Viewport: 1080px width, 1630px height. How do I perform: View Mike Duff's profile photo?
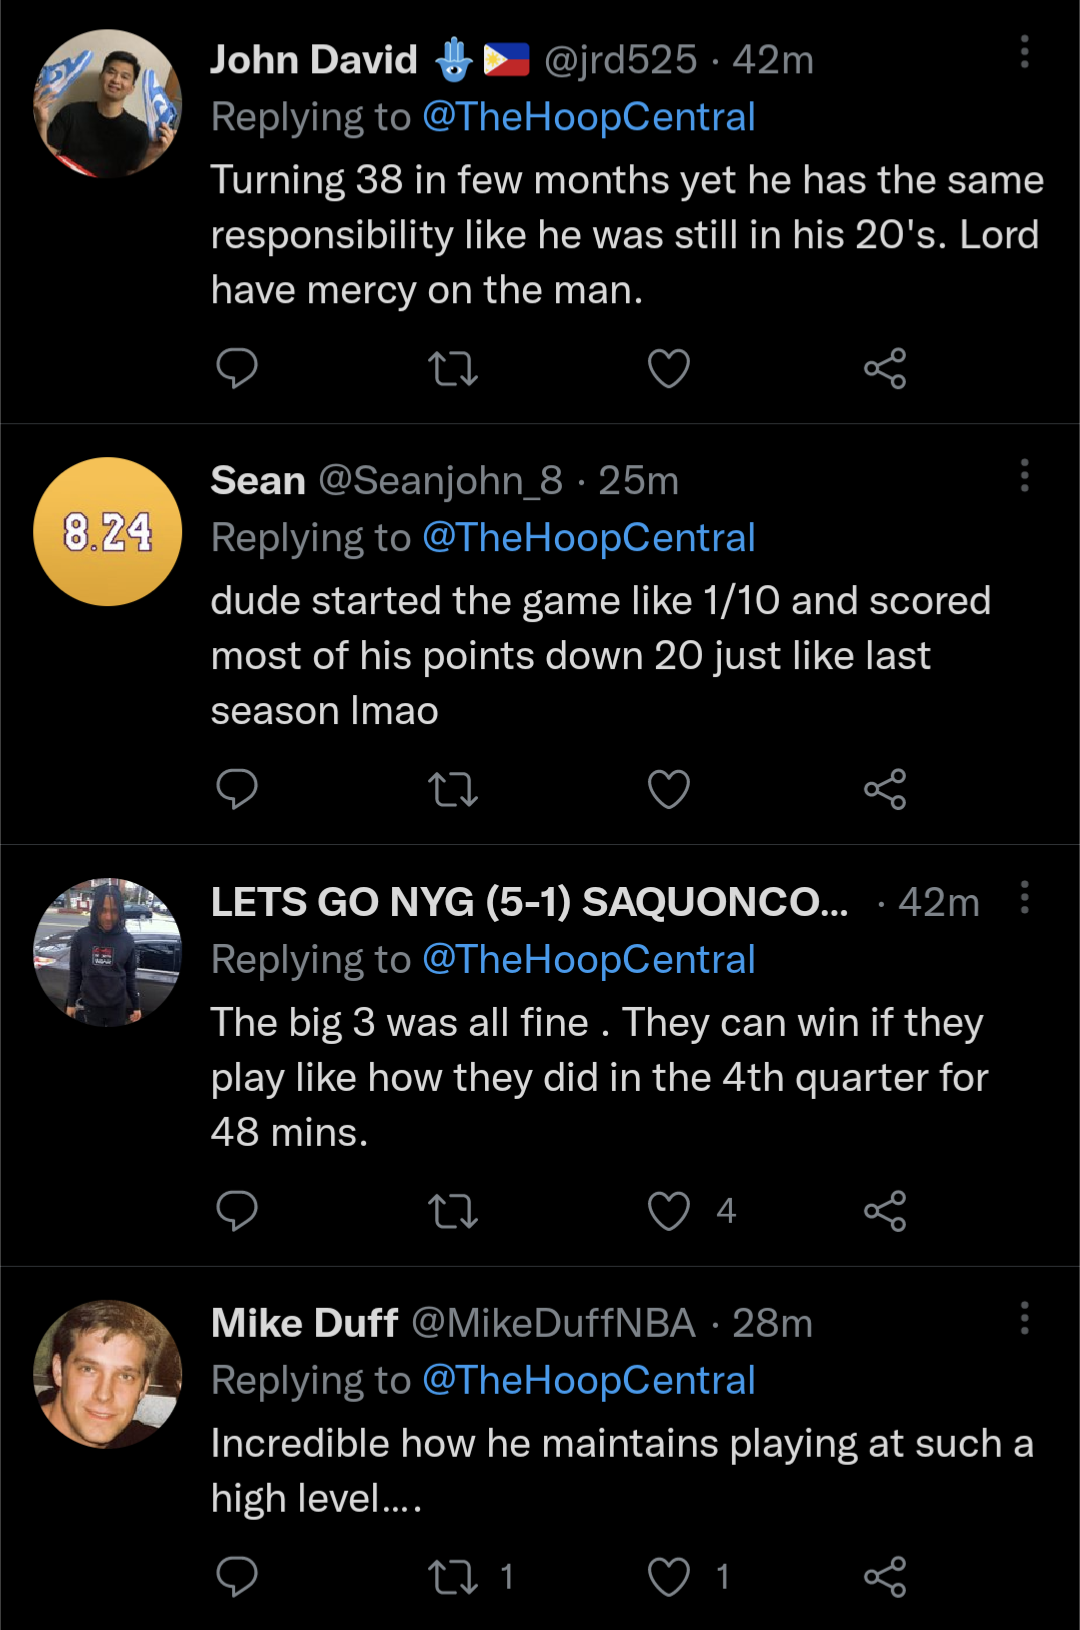(108, 1374)
